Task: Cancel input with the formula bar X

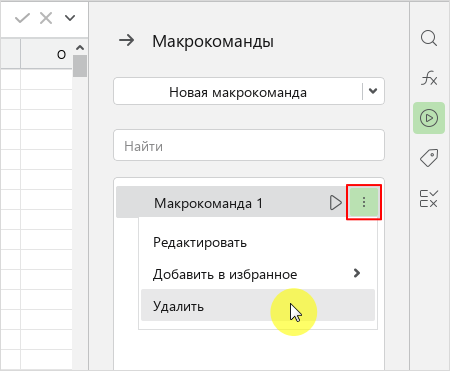Action: (x=46, y=18)
